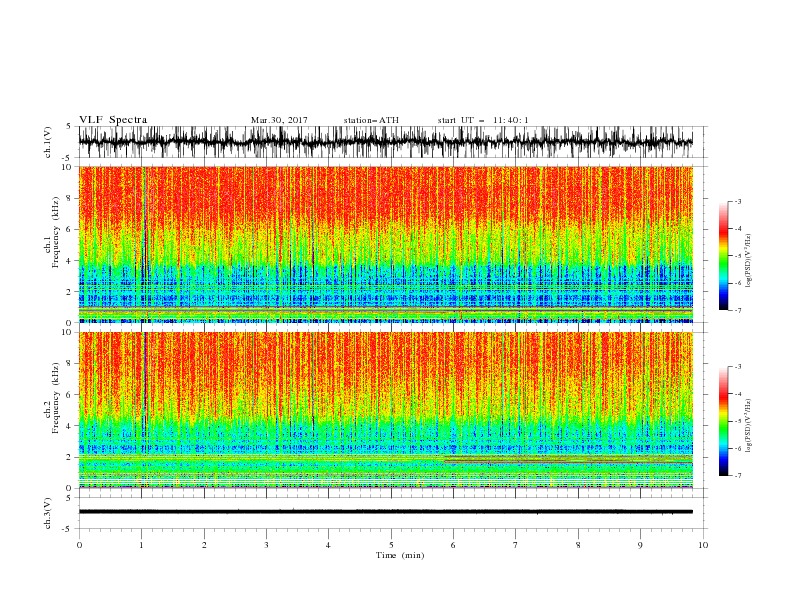Screen dimensions: 792x612
Task: Click the '6' kHz tick on ch.2 axis
Action: [70, 394]
